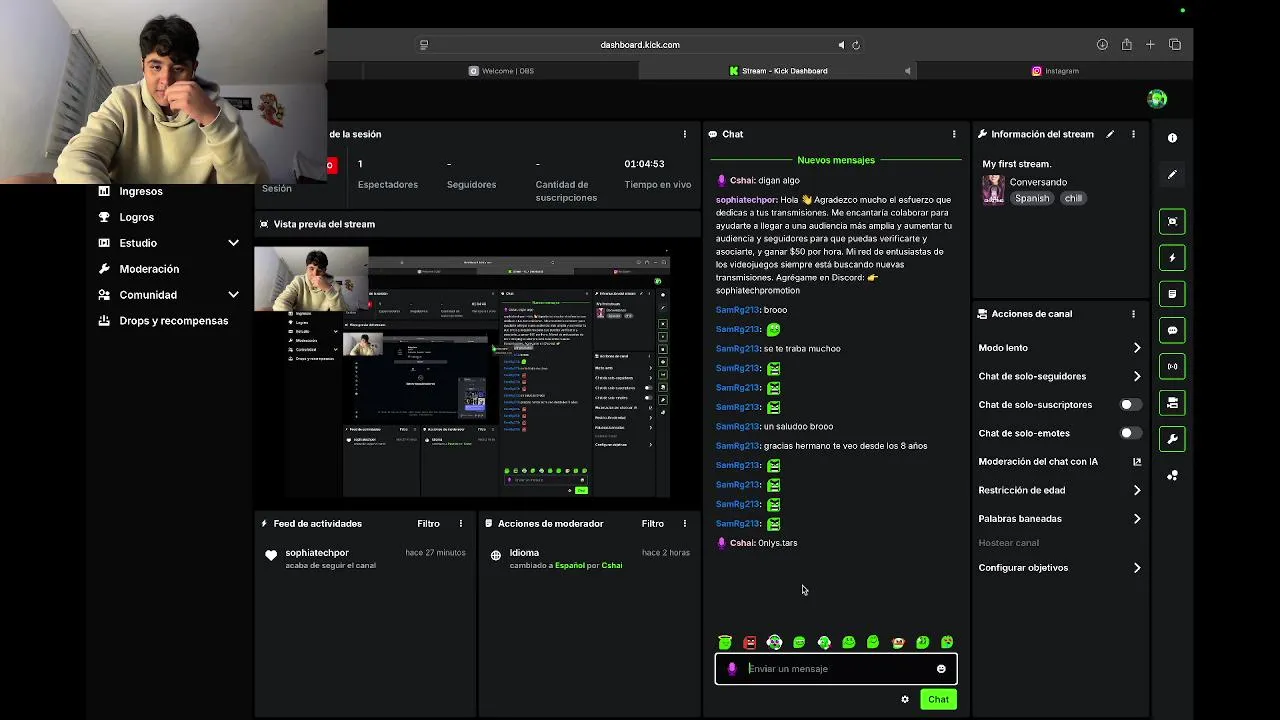Open the Chat panel three-dot menu

pyautogui.click(x=954, y=134)
